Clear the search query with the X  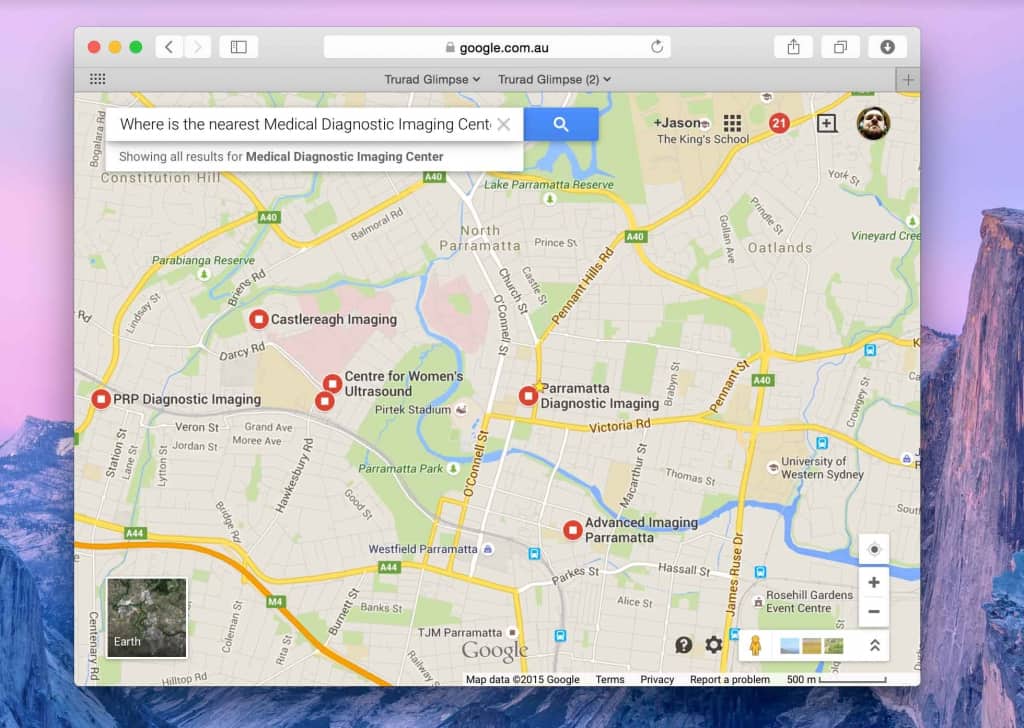pos(504,124)
